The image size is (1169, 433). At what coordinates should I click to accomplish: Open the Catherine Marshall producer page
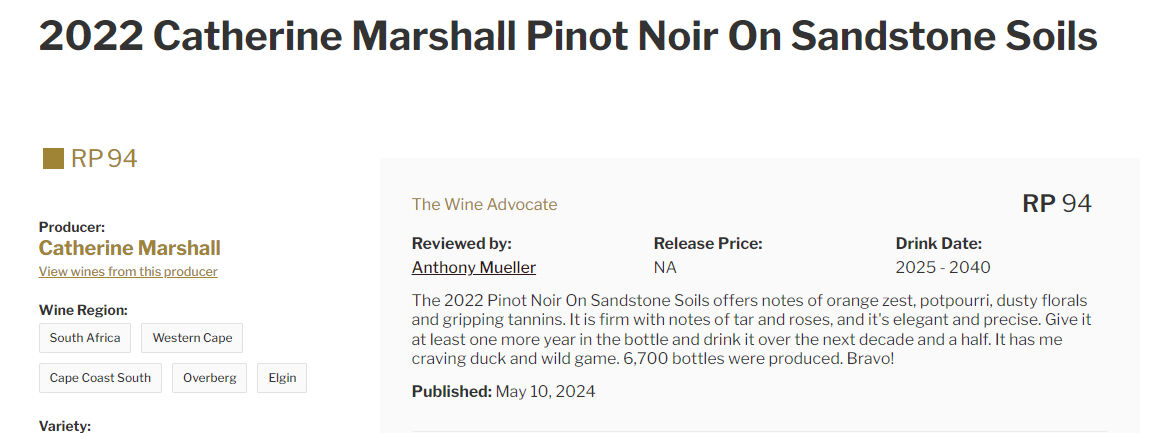click(x=130, y=248)
